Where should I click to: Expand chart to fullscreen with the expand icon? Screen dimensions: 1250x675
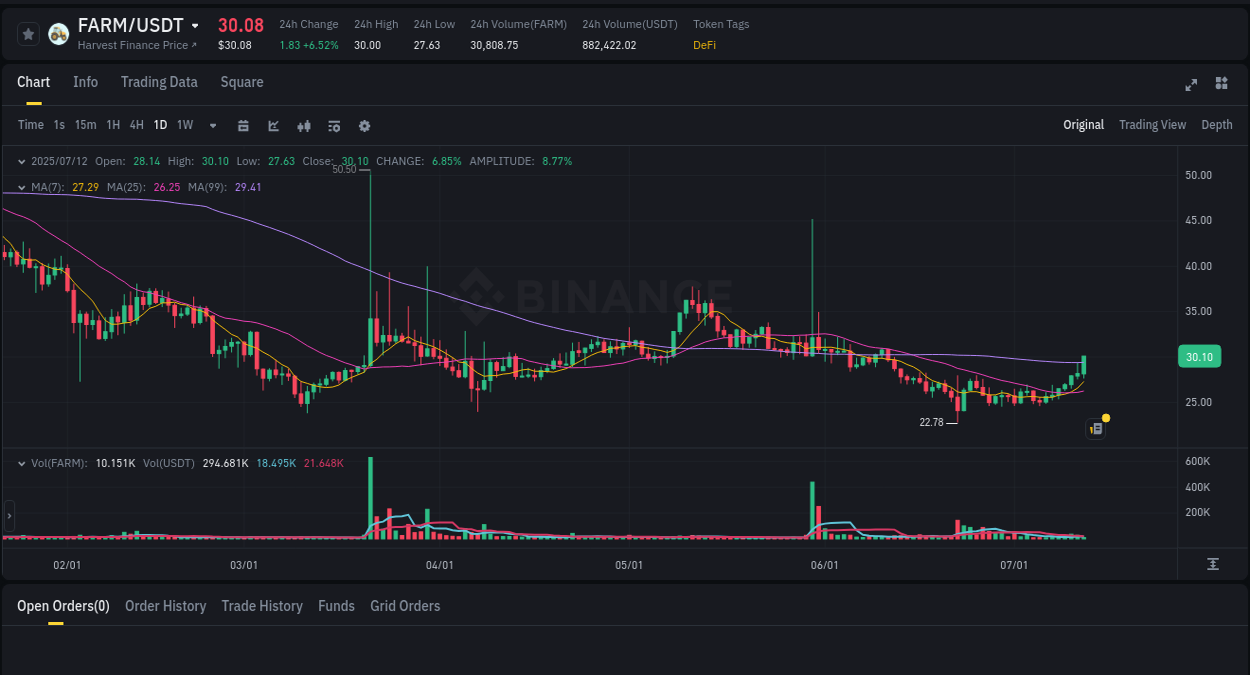tap(1190, 85)
